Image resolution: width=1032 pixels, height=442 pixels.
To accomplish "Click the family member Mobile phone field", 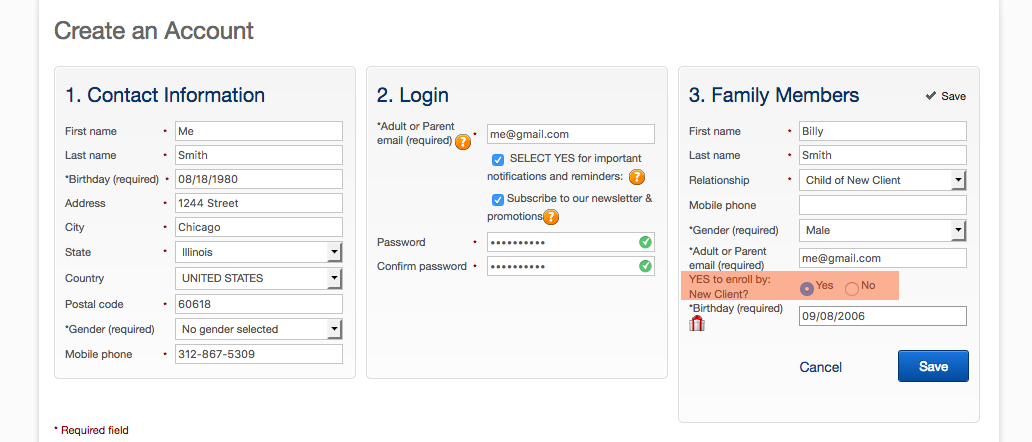I will [883, 205].
